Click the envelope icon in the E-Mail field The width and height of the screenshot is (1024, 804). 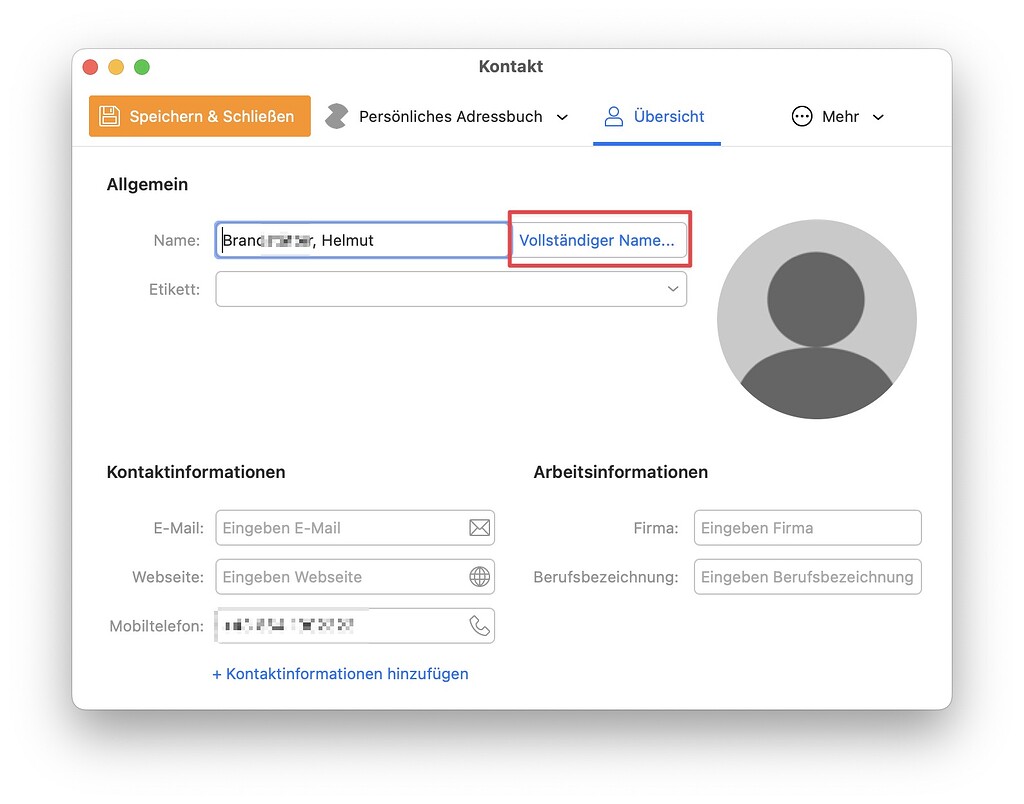(x=479, y=528)
